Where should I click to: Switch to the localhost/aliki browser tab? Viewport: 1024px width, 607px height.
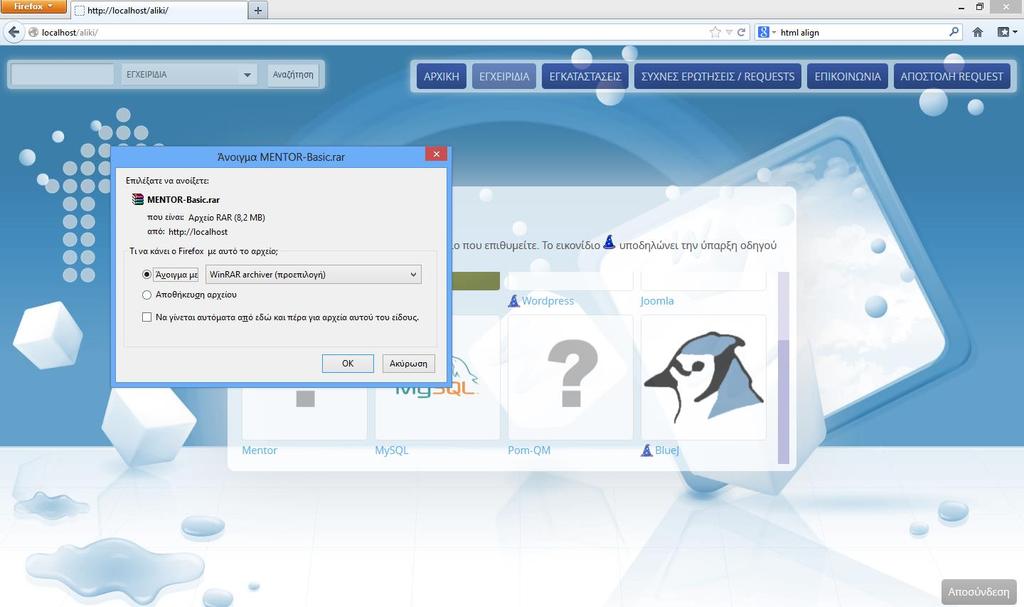[x=159, y=10]
